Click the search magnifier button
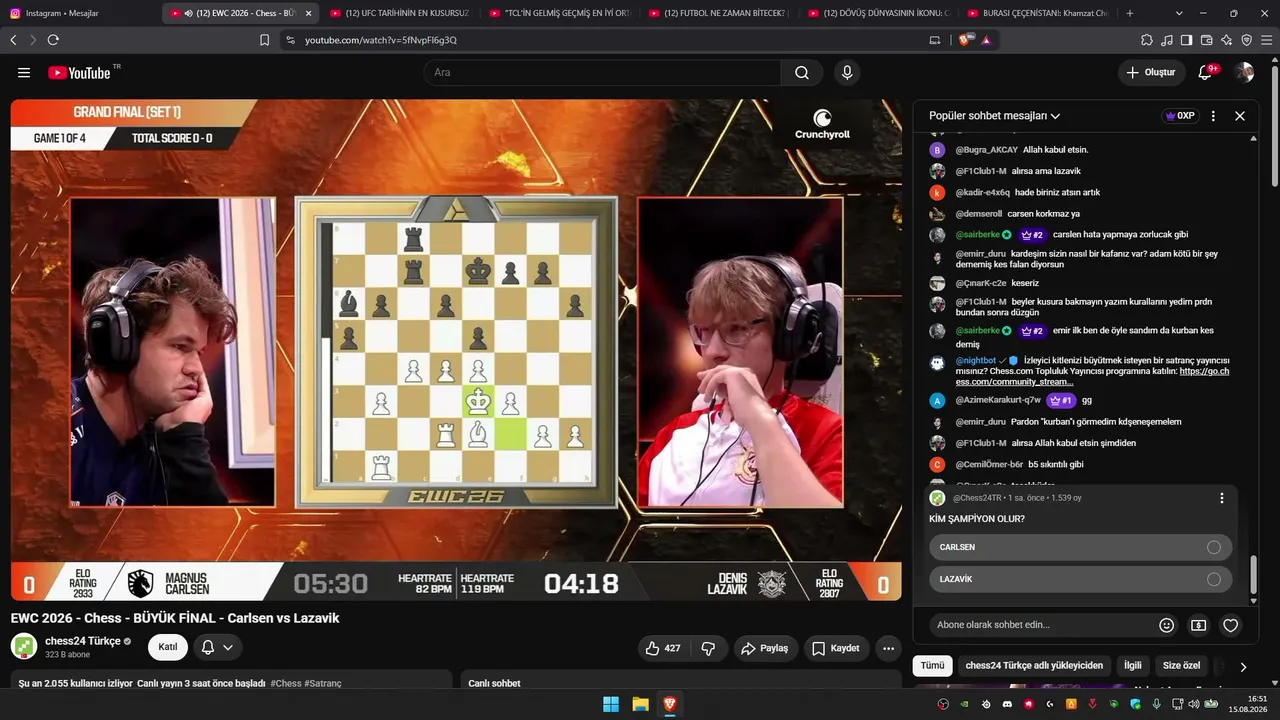 click(802, 73)
